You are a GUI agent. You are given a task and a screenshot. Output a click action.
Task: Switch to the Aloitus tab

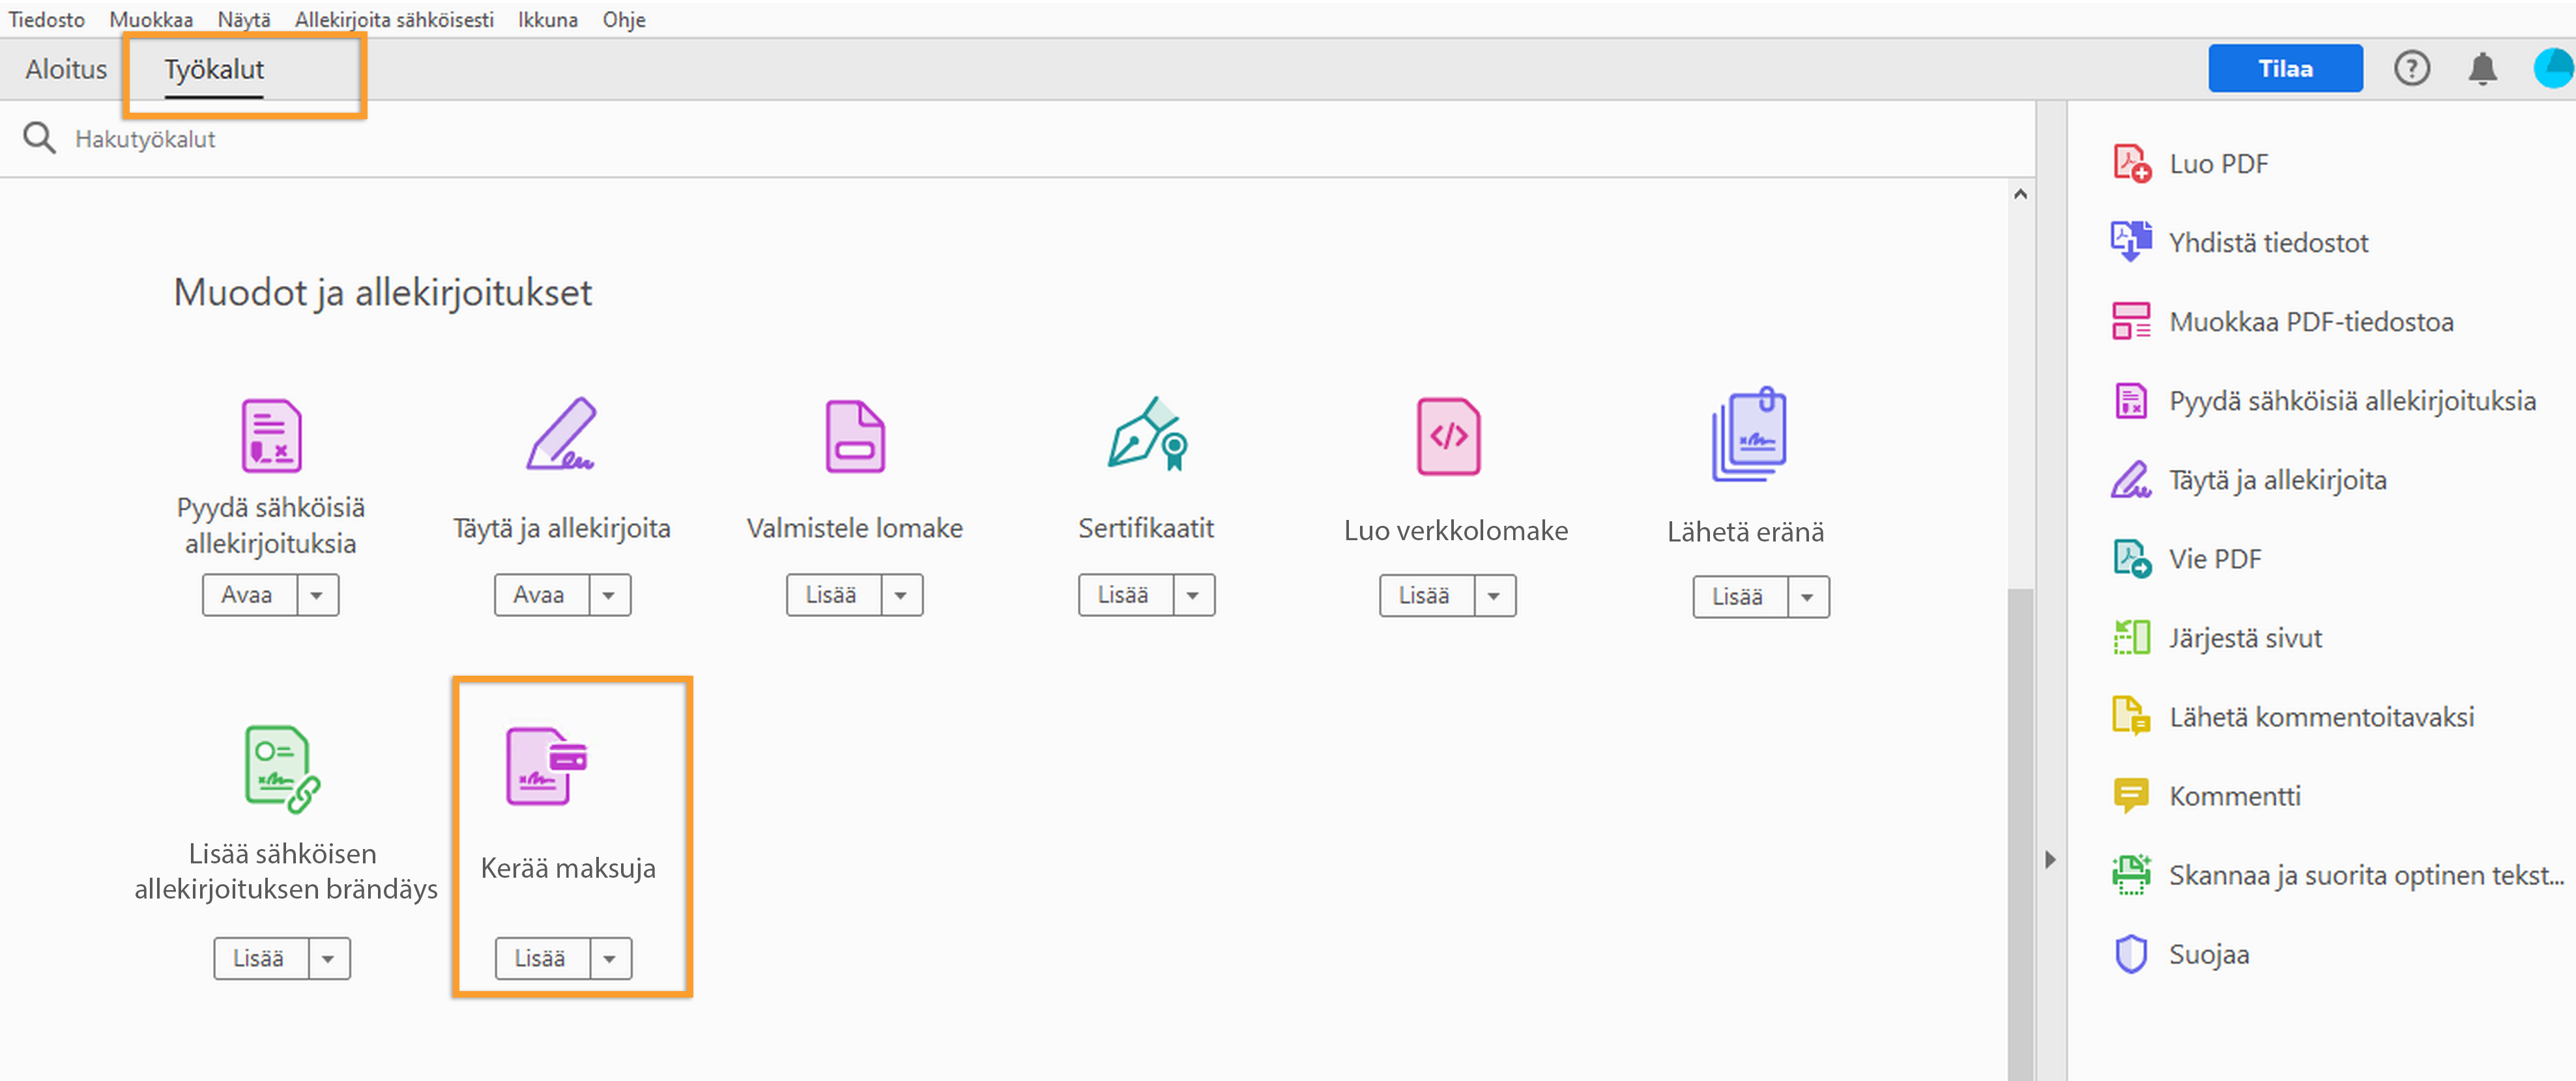tap(66, 70)
